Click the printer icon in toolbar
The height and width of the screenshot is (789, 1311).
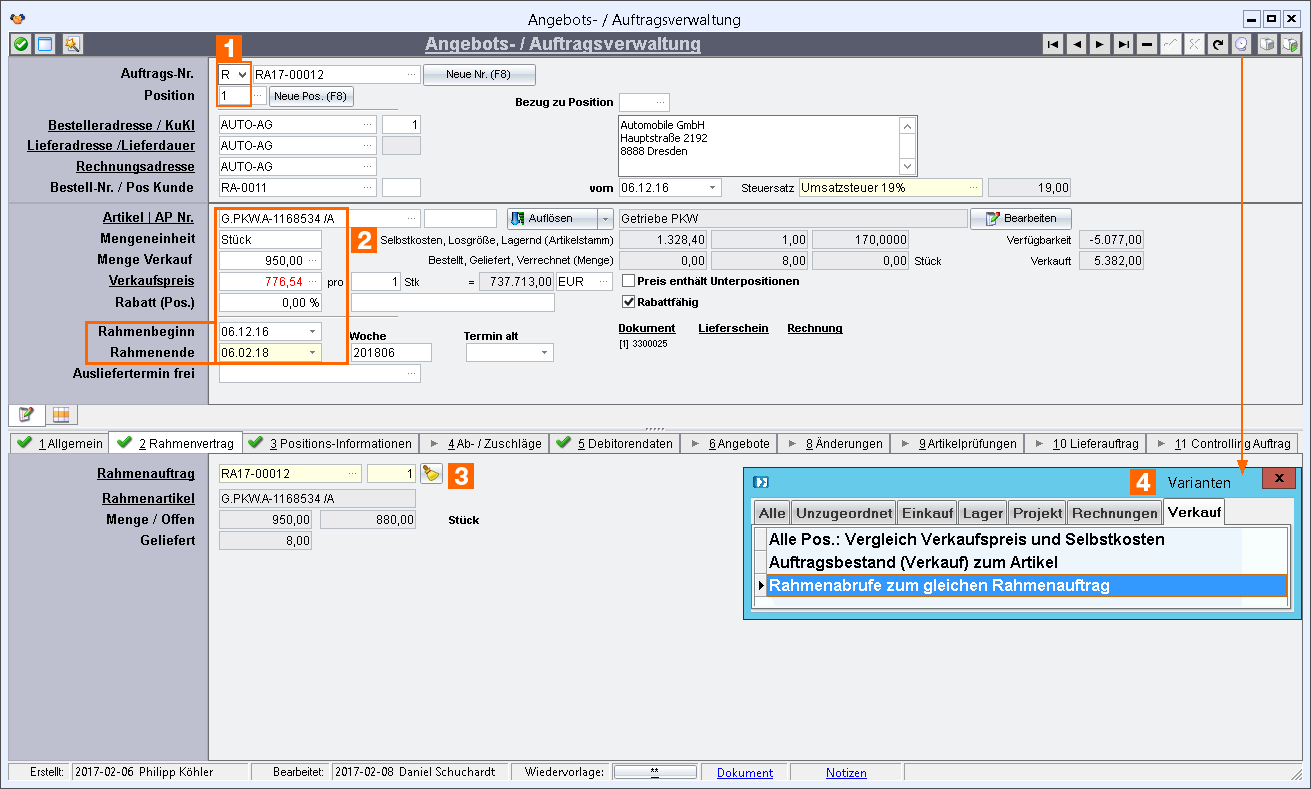coord(1267,44)
